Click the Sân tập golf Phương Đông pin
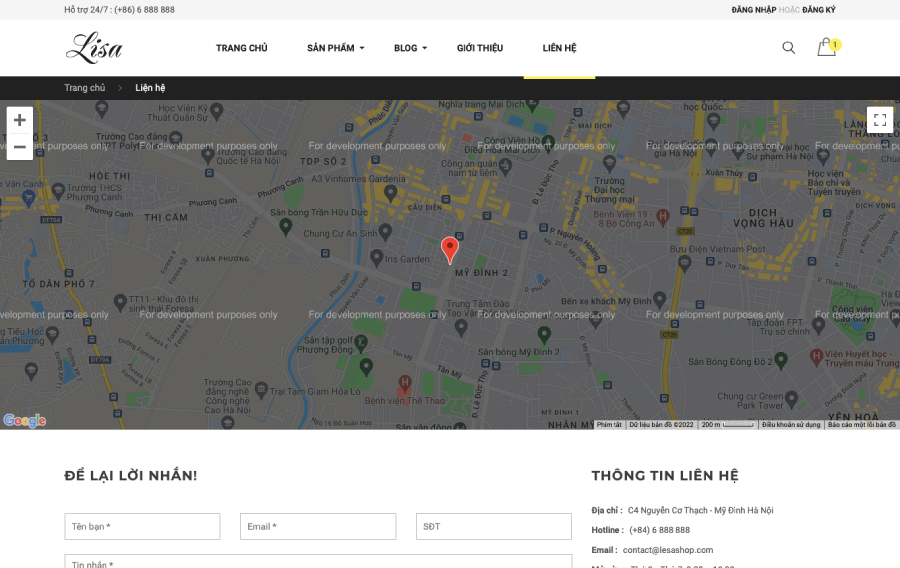900x568 pixels. 360,343
